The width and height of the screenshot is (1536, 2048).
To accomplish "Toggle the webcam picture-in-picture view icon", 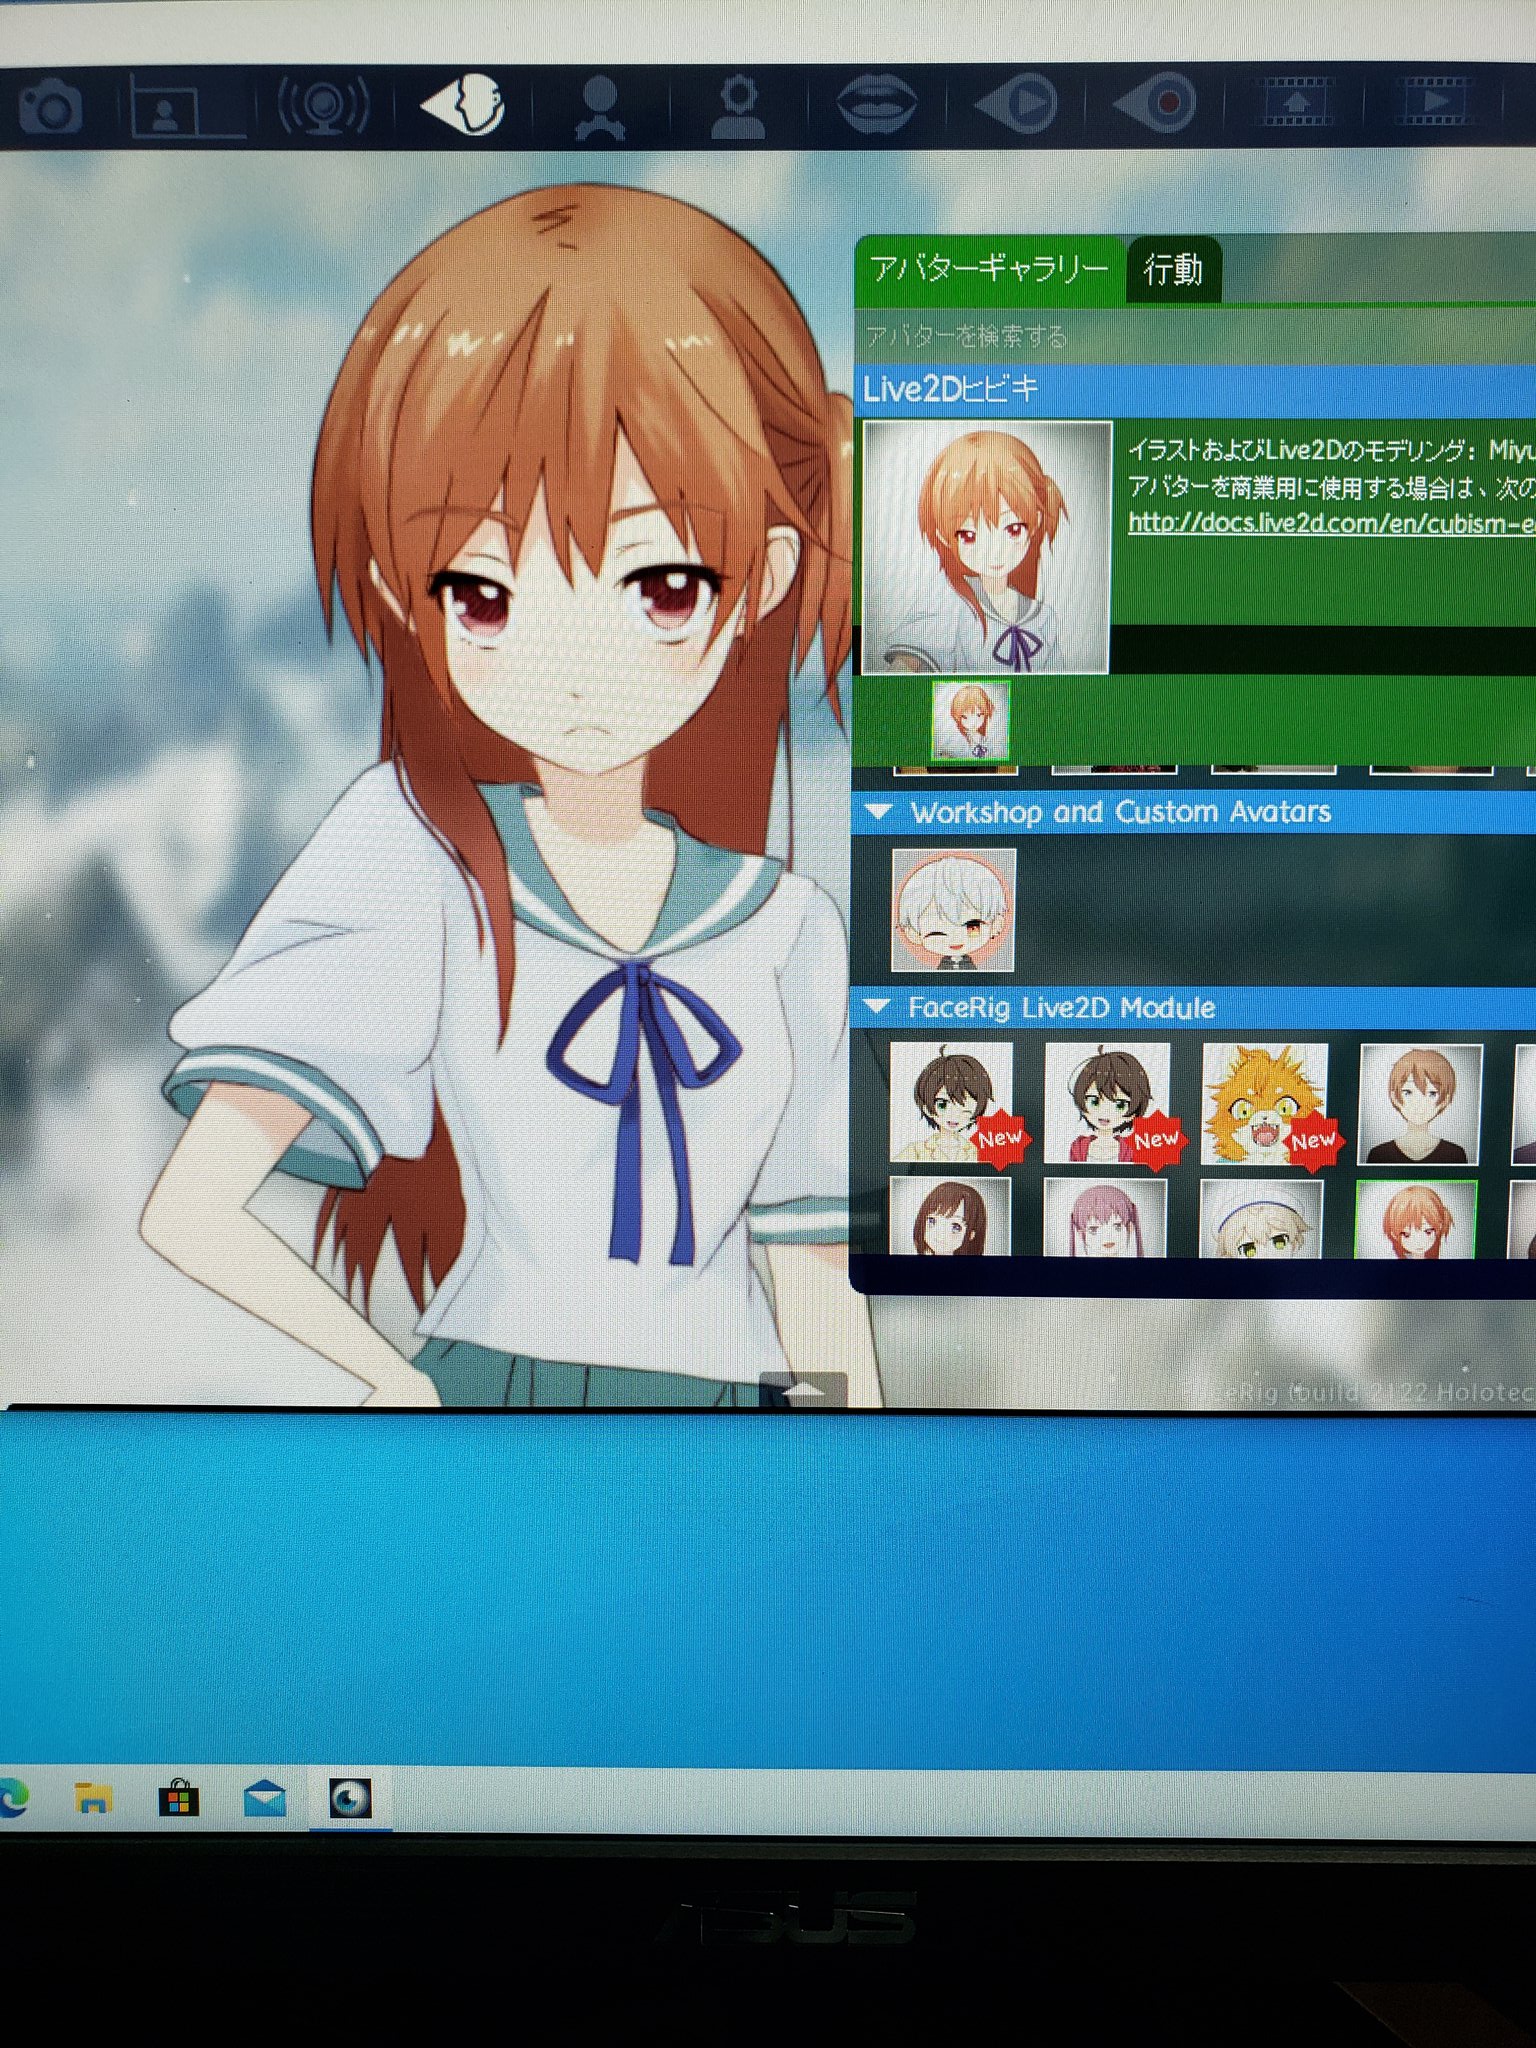I will point(186,107).
